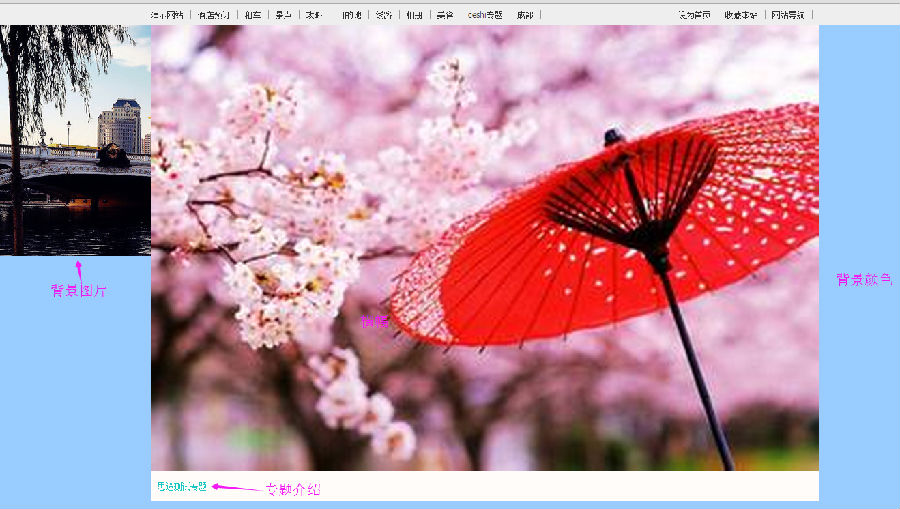Go to the 相册 navigation item
The image size is (900, 509).
pyautogui.click(x=414, y=15)
